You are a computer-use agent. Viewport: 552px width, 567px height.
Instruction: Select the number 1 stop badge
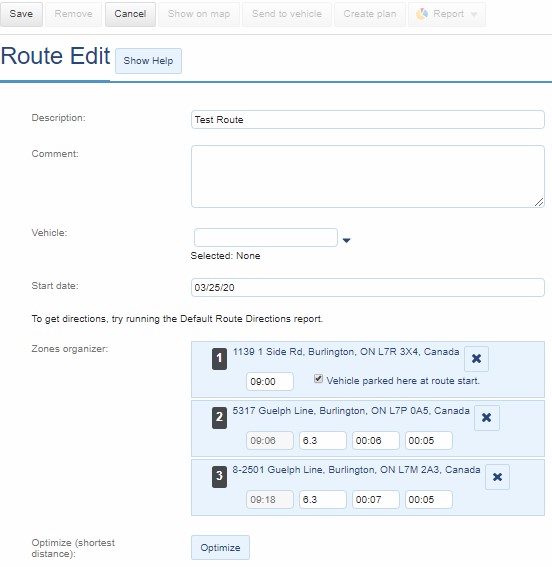coord(219,359)
